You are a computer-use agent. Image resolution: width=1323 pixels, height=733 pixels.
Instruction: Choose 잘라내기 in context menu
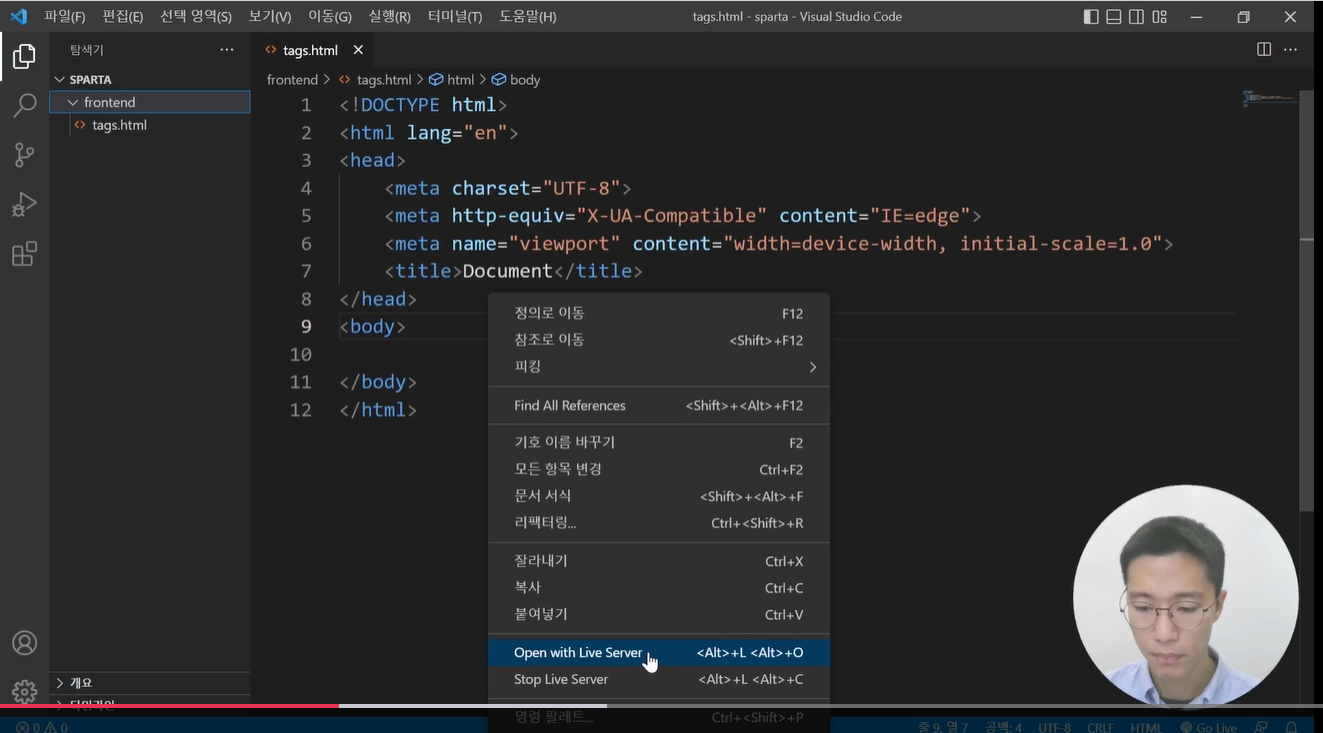pyautogui.click(x=659, y=562)
